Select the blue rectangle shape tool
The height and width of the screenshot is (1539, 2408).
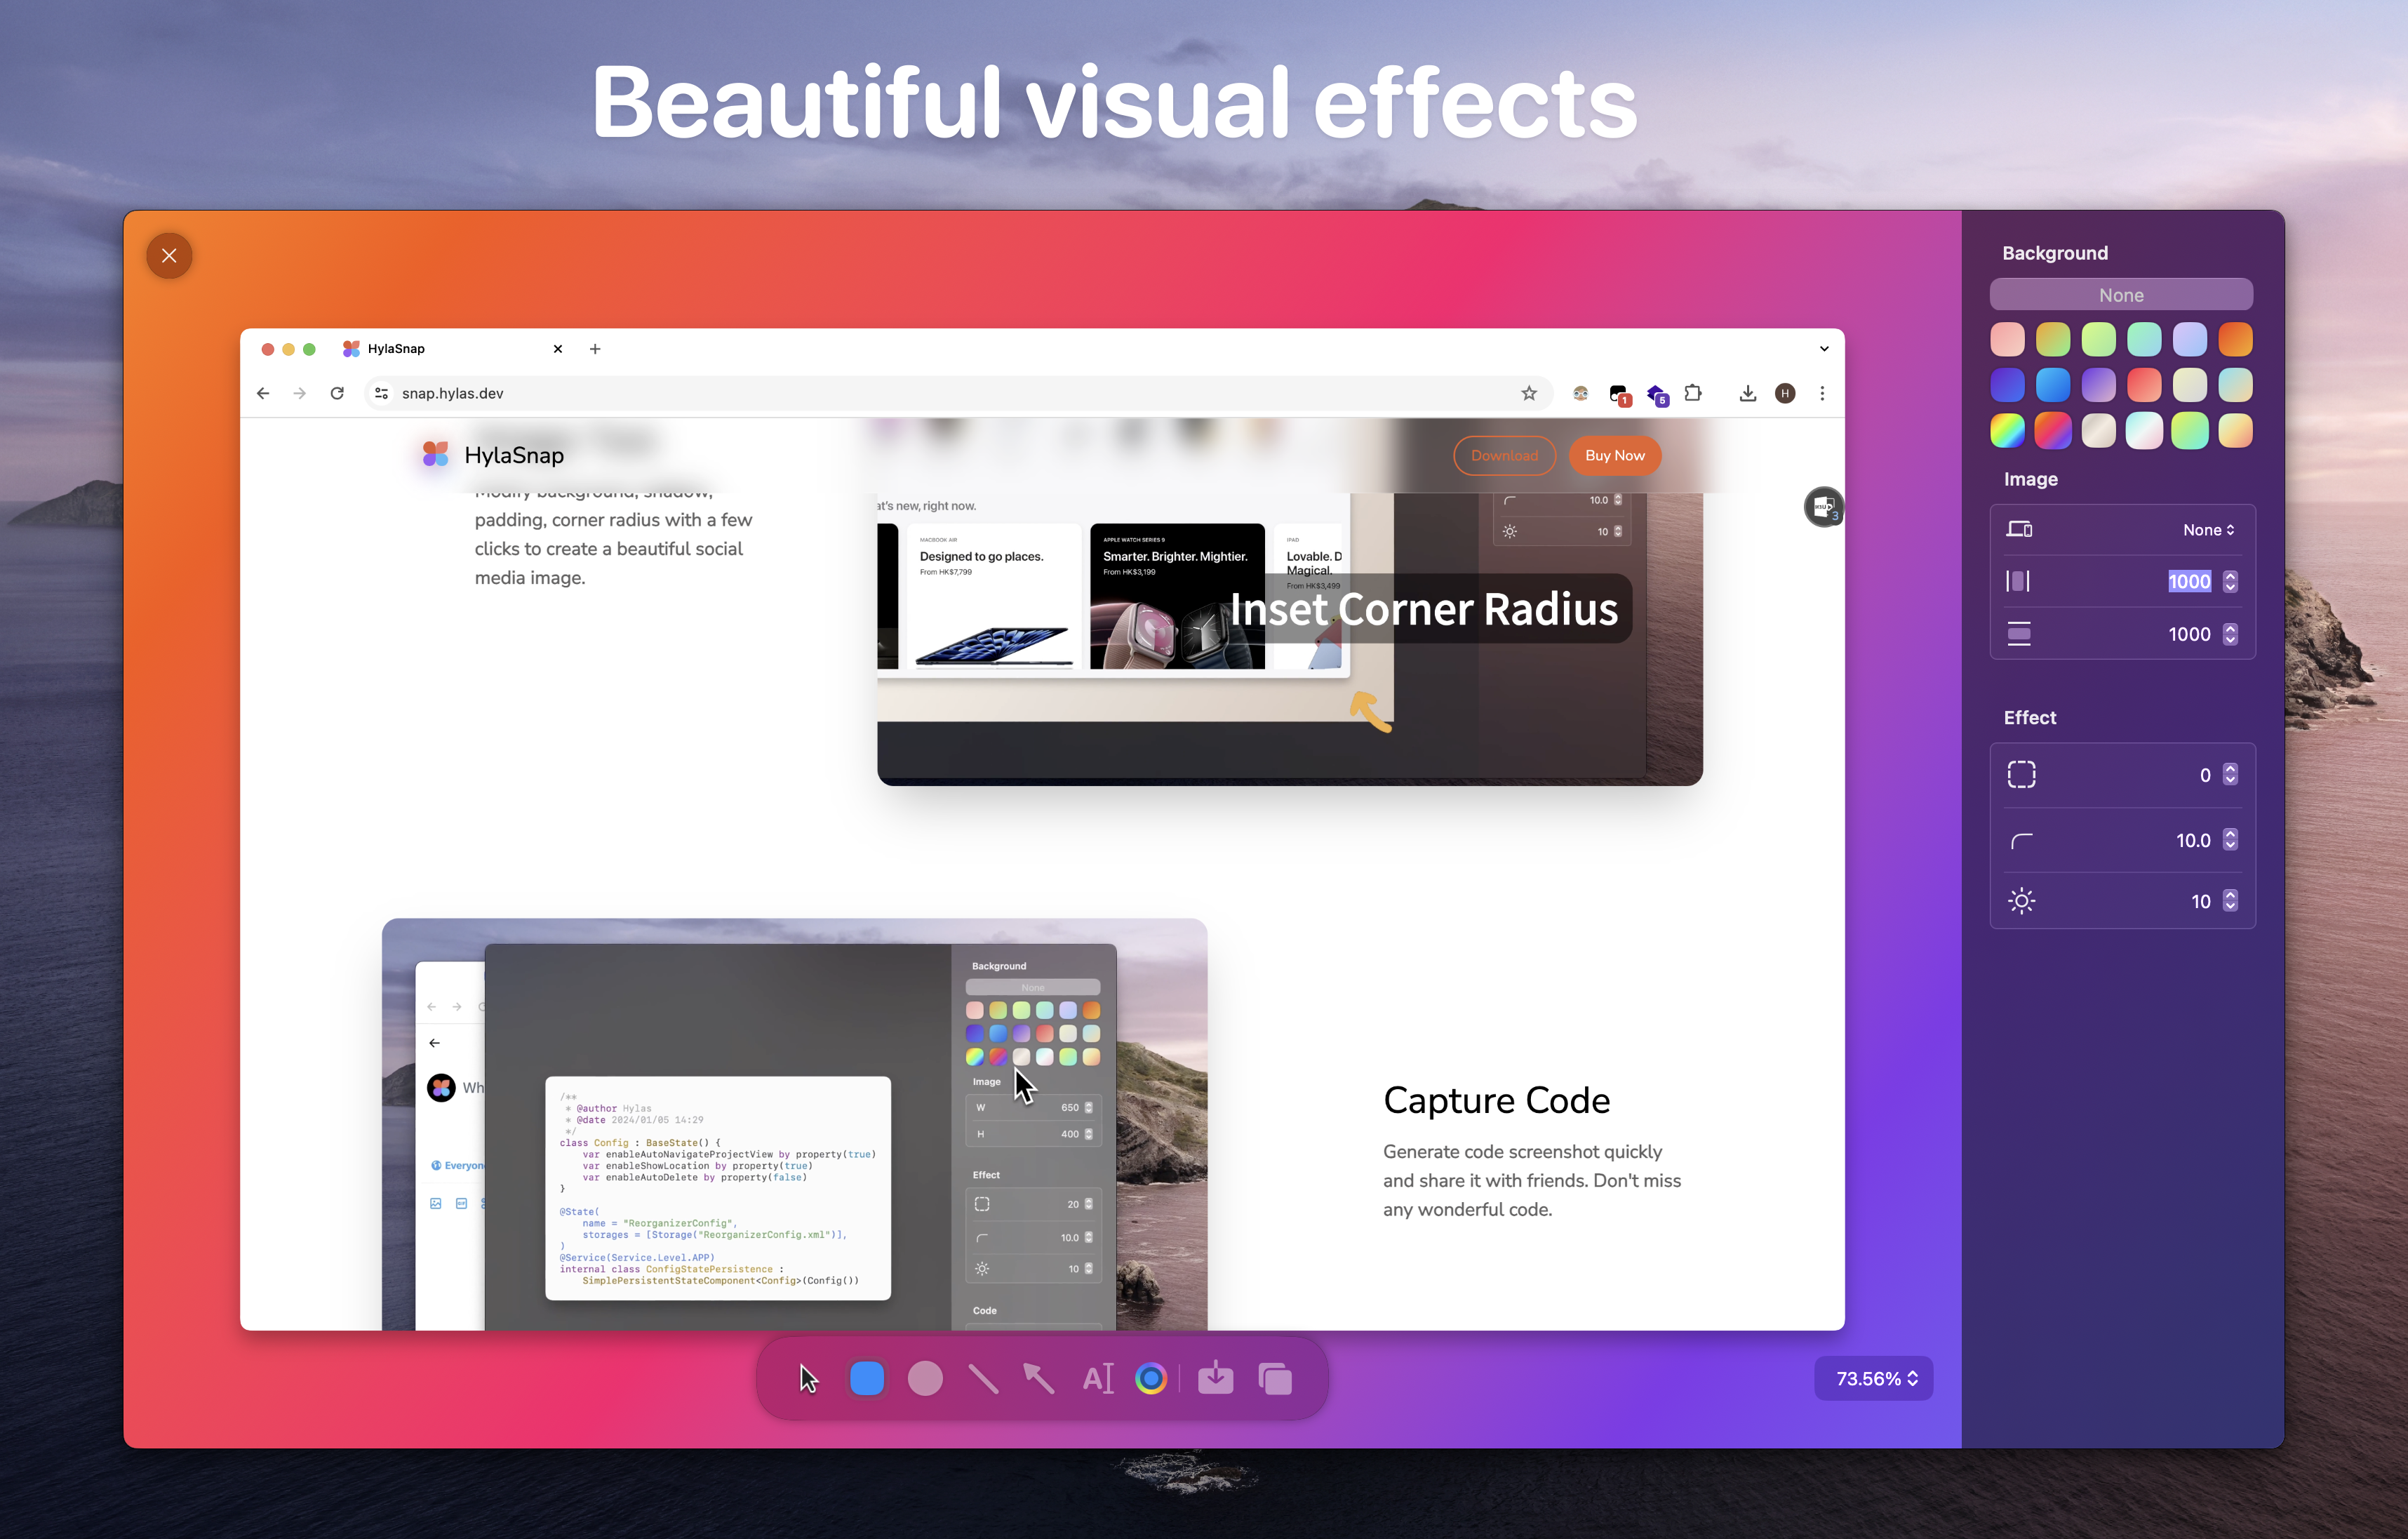(866, 1378)
